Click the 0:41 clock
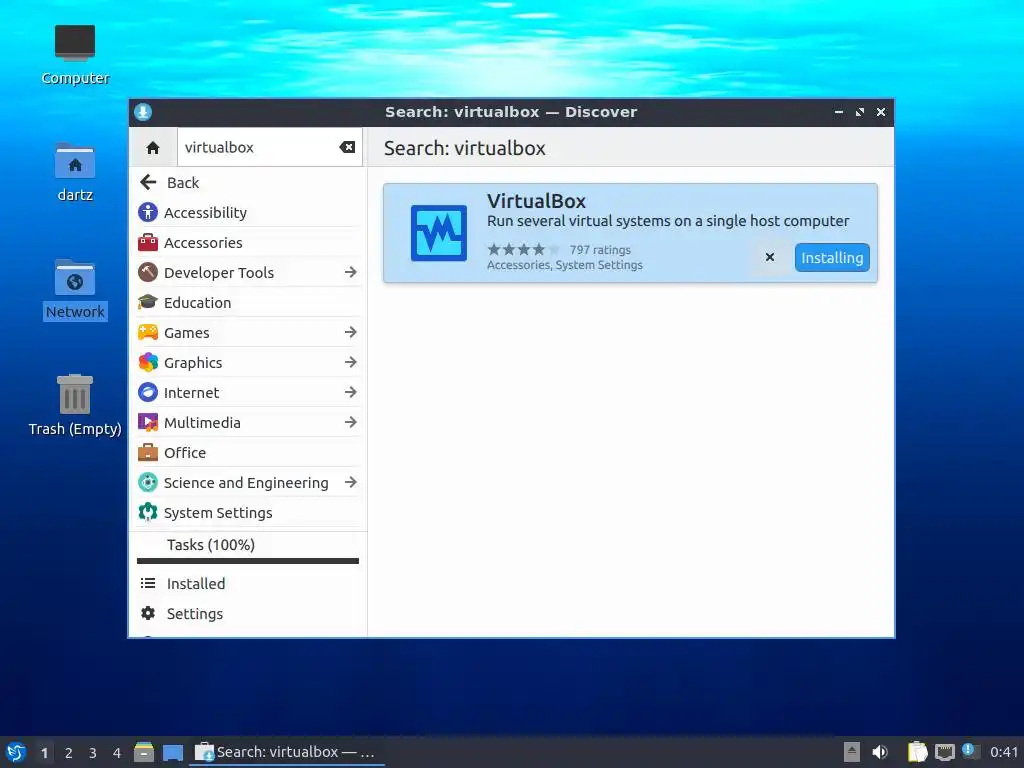 [1004, 752]
